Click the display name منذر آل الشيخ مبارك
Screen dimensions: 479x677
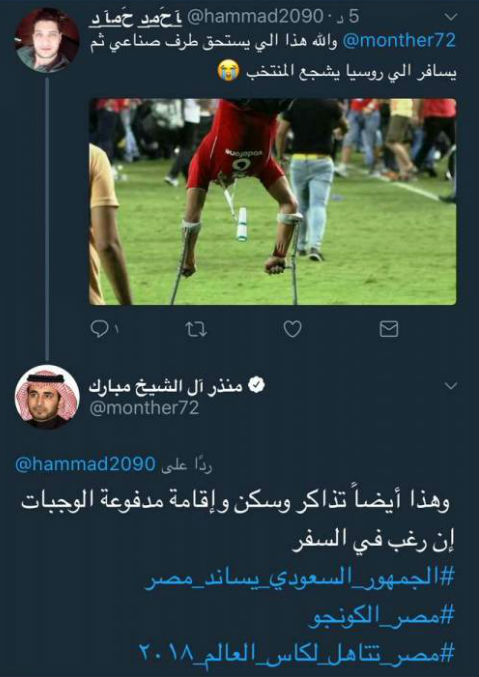pyautogui.click(x=166, y=386)
